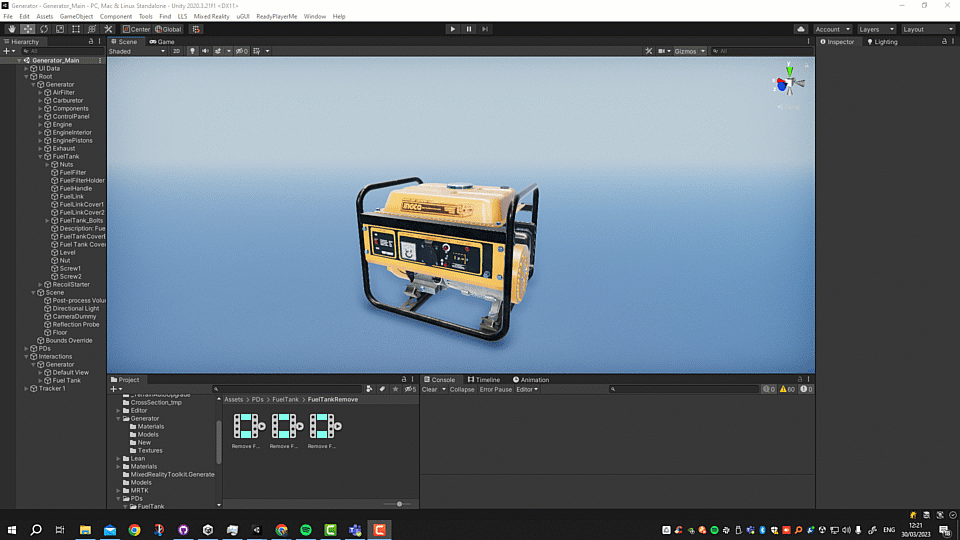
Task: Expand the Gizmos dropdown
Action: [x=689, y=51]
